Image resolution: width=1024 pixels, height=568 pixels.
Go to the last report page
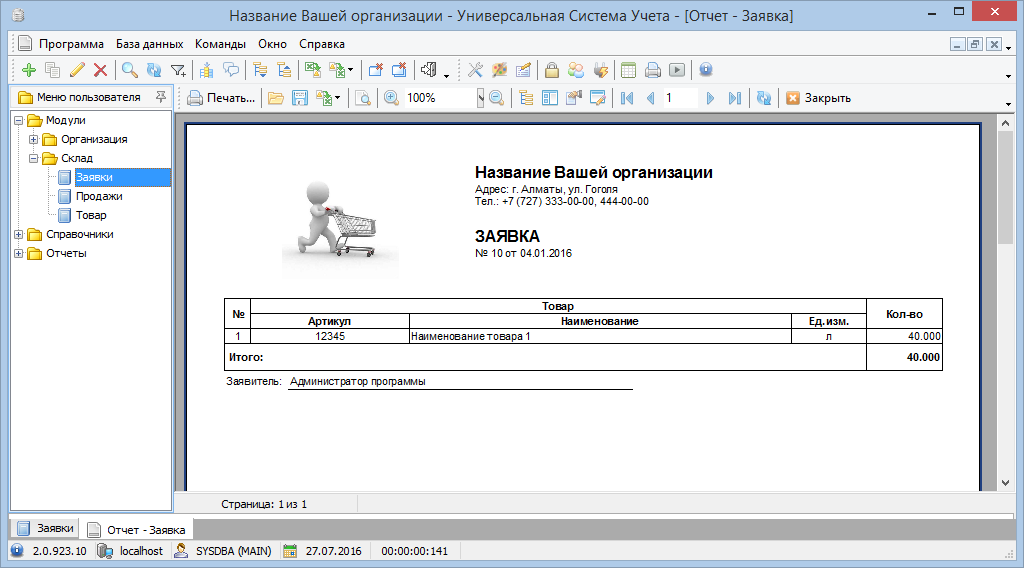pyautogui.click(x=735, y=98)
